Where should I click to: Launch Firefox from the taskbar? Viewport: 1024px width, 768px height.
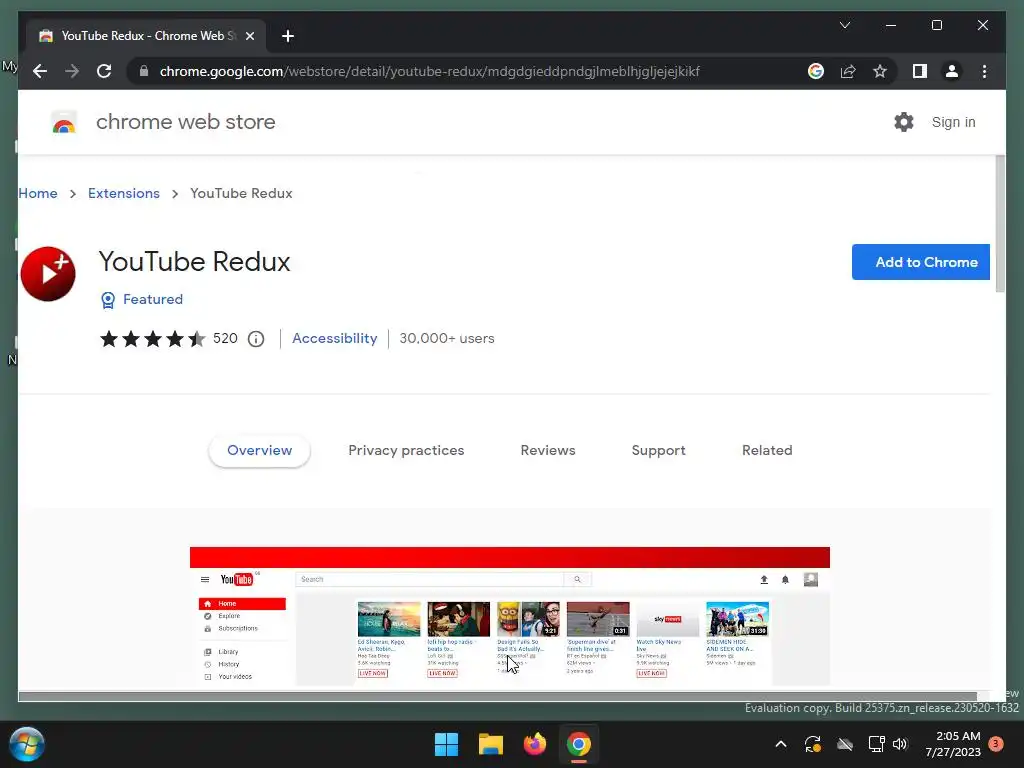coord(534,744)
